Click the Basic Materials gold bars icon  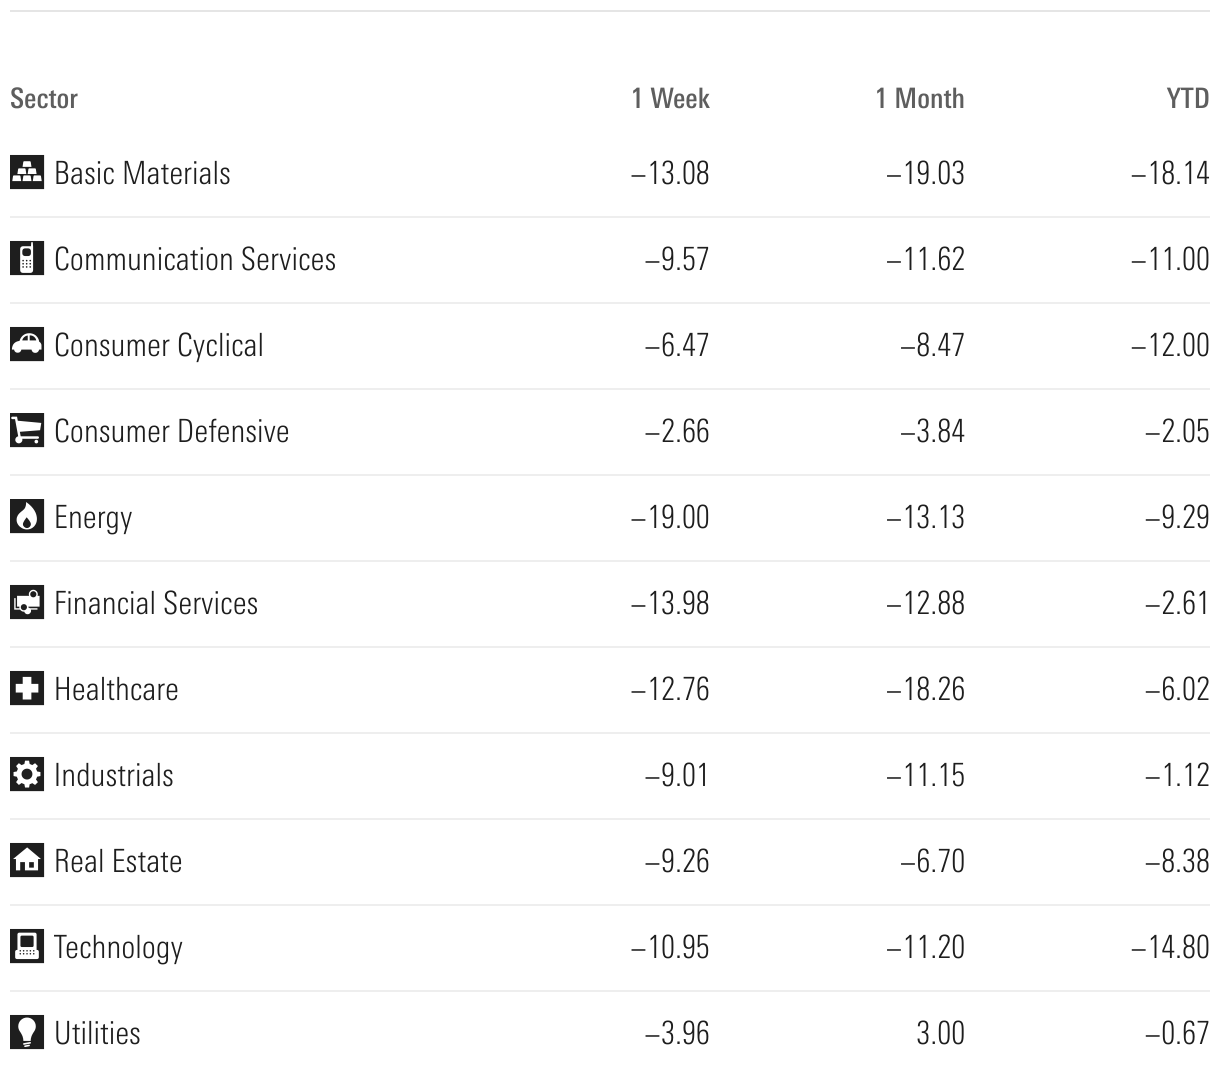pos(27,173)
